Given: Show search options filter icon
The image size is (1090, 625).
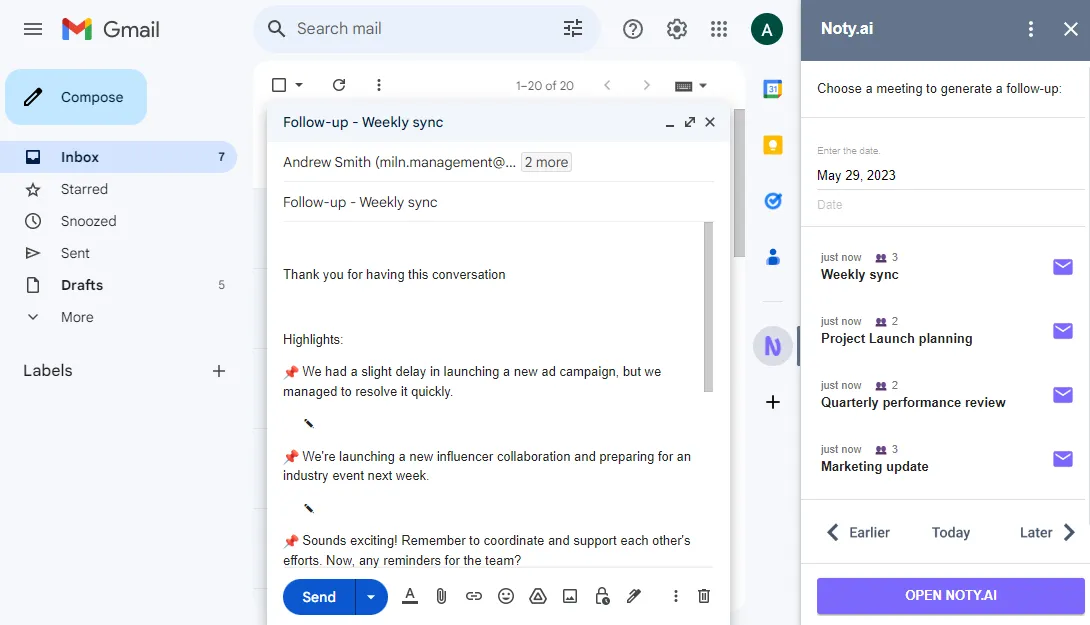Looking at the screenshot, I should [573, 29].
